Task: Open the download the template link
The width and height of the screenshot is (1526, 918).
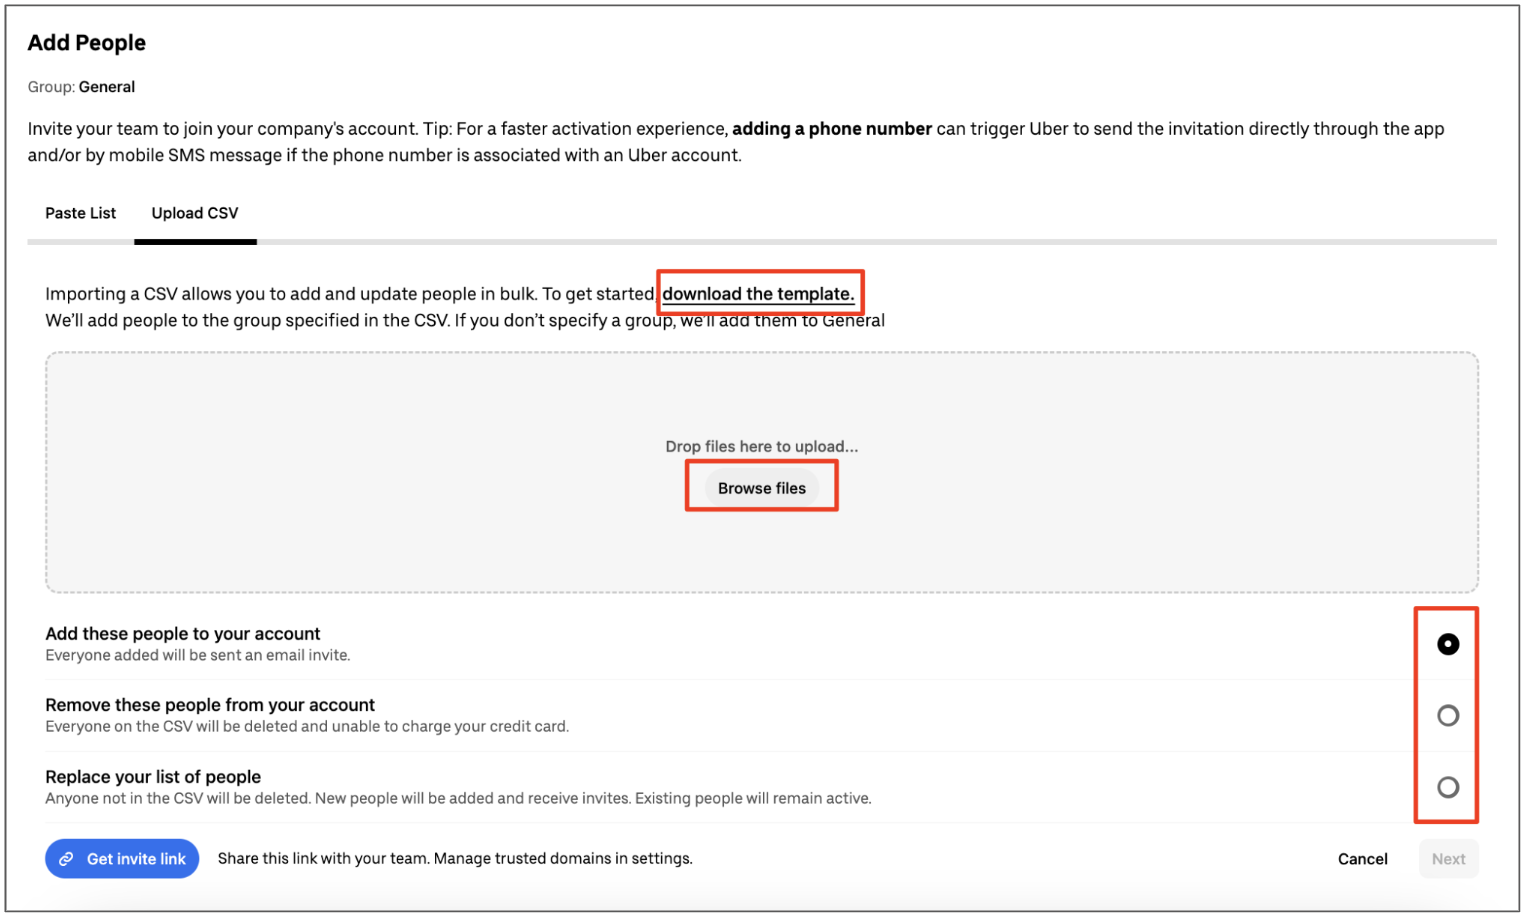Action: click(758, 294)
